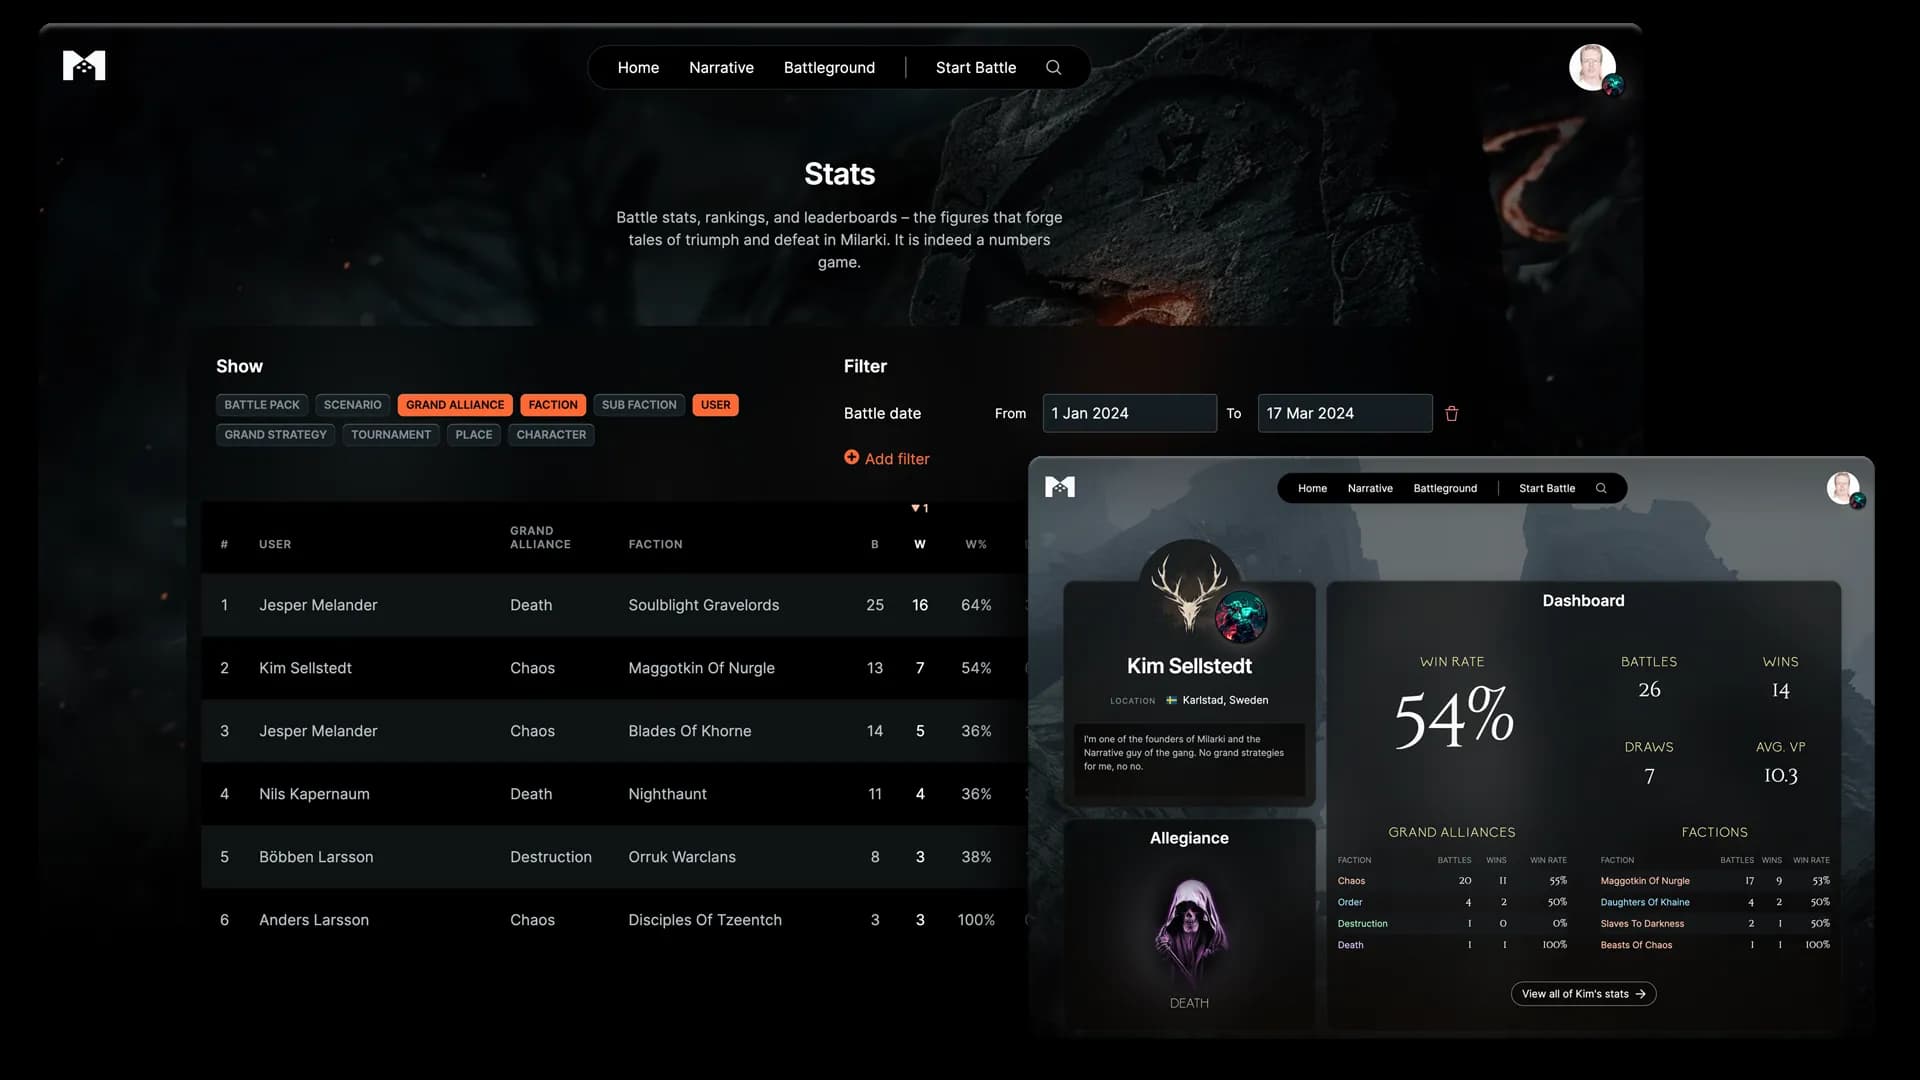Image resolution: width=1920 pixels, height=1080 pixels.
Task: Click the sort indicator on the W column
Action: point(920,508)
